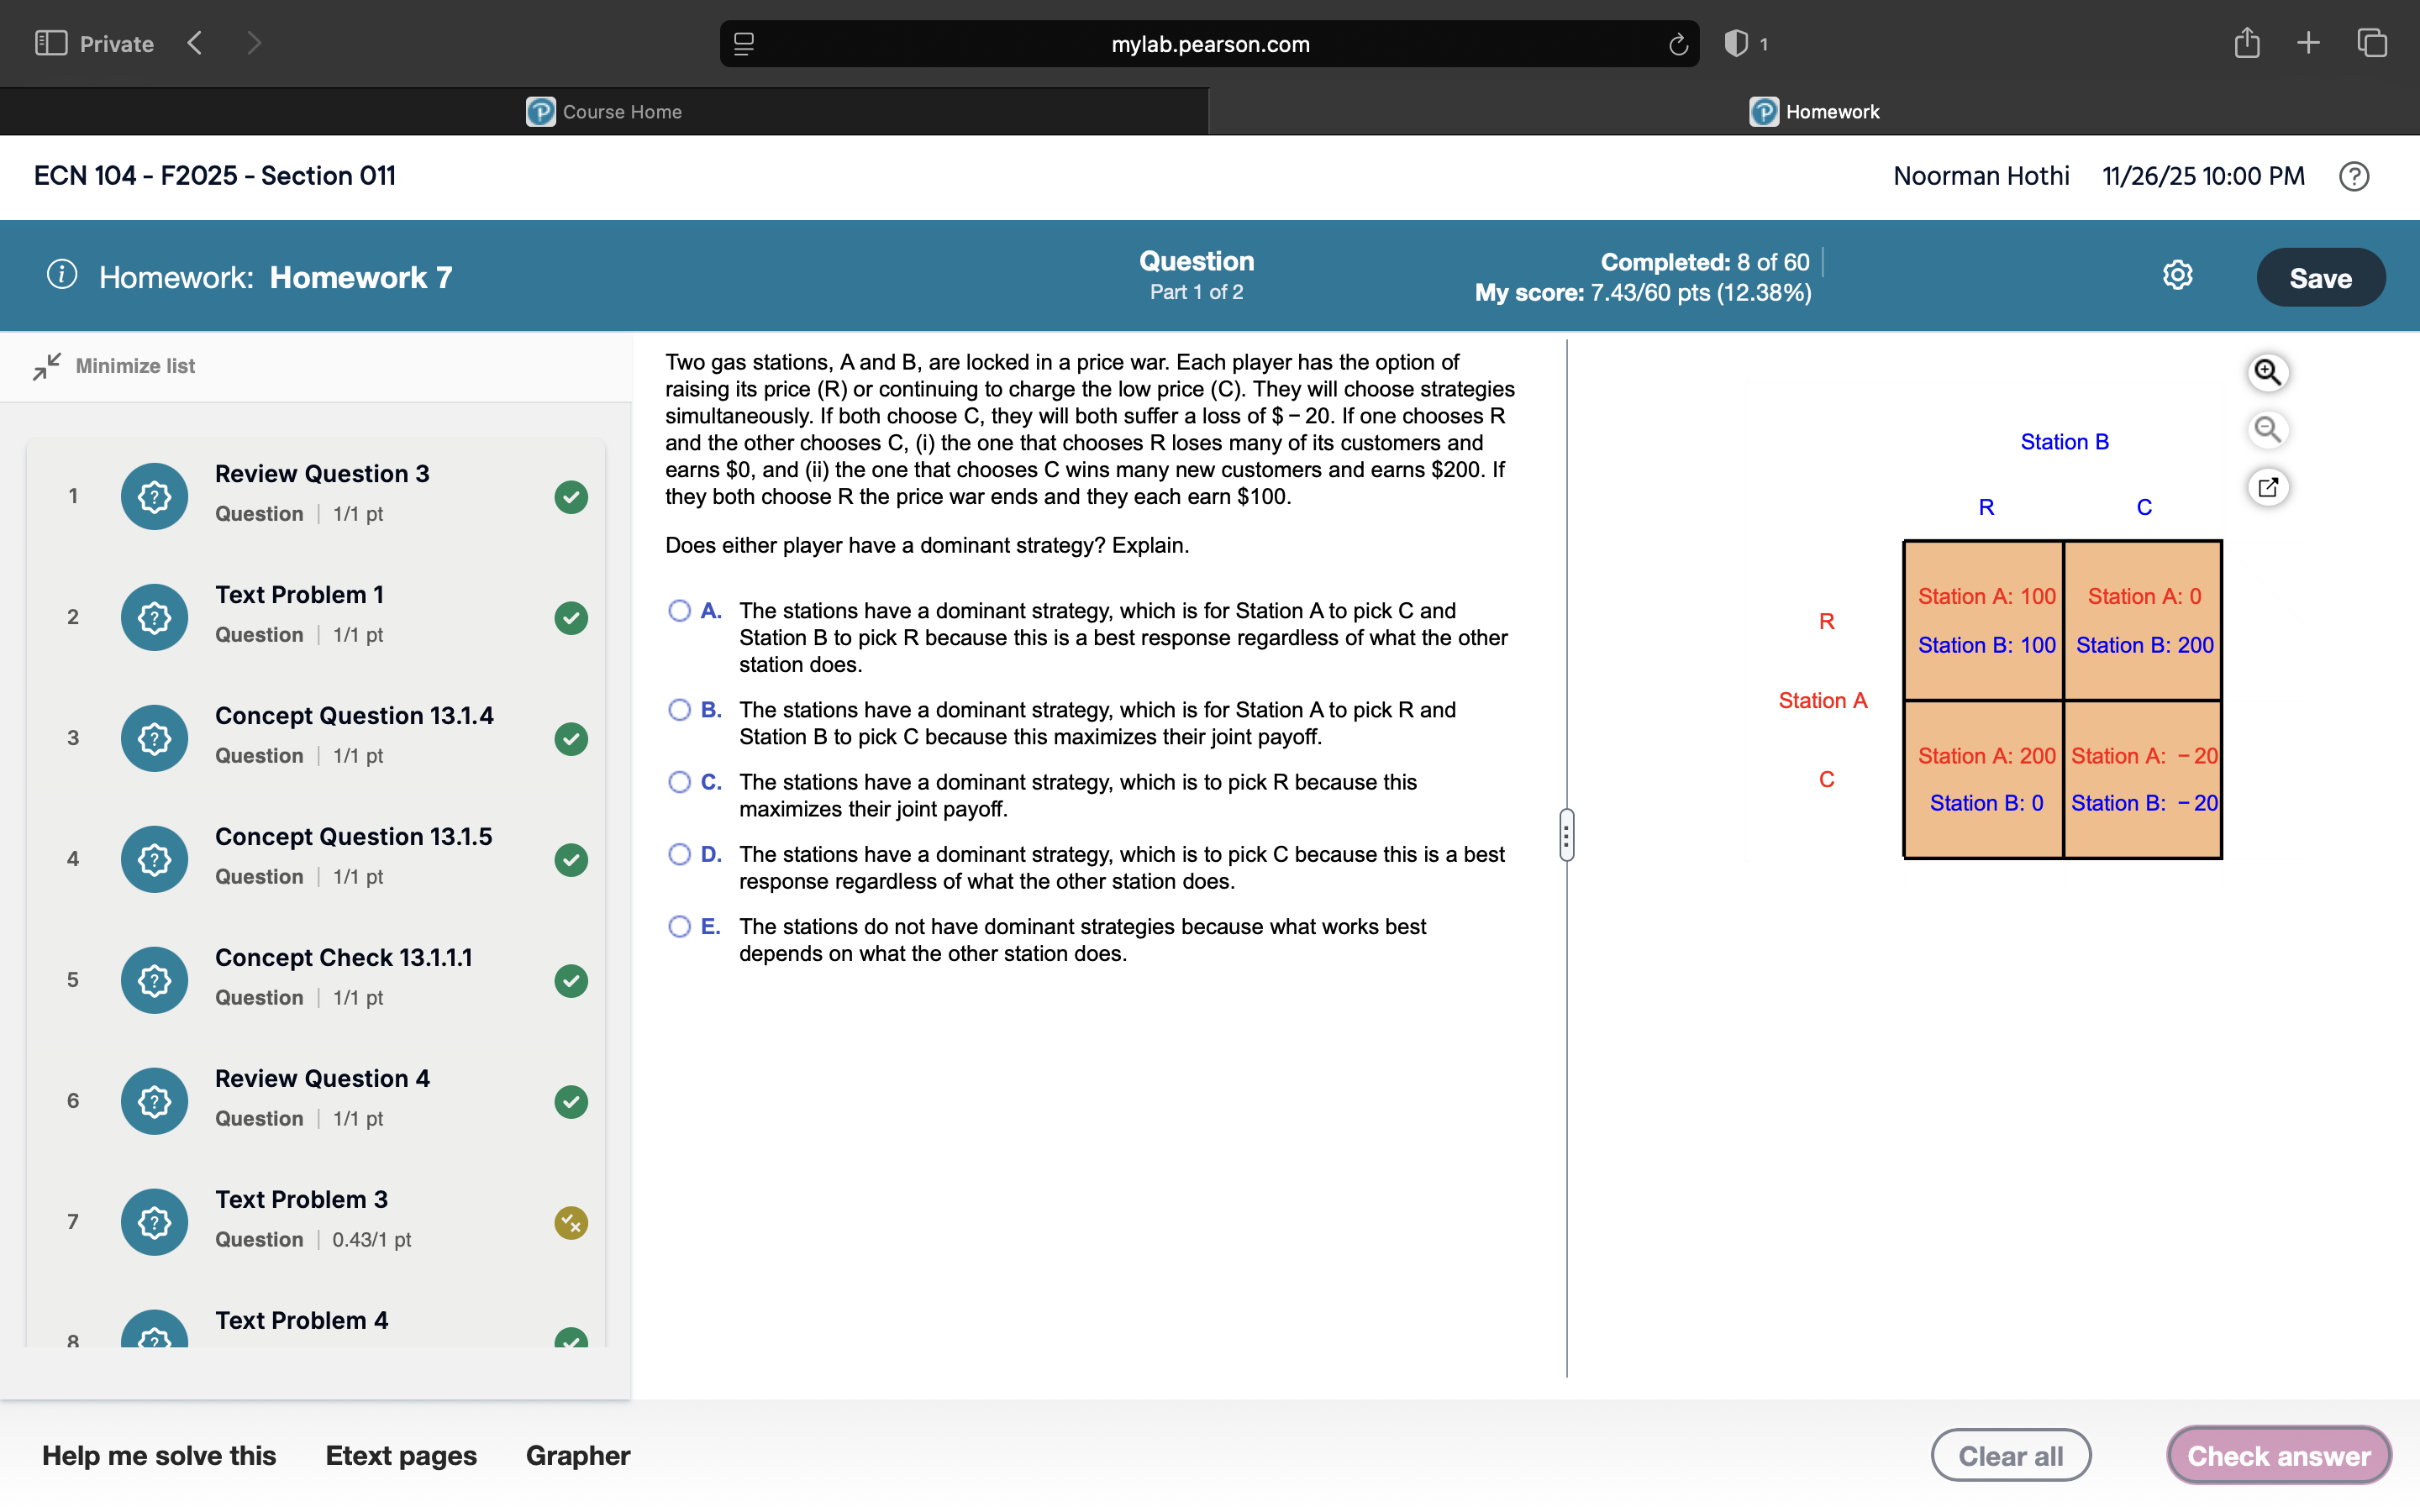The width and height of the screenshot is (2420, 1512).
Task: Choose option E no dominant strategies
Action: (x=679, y=926)
